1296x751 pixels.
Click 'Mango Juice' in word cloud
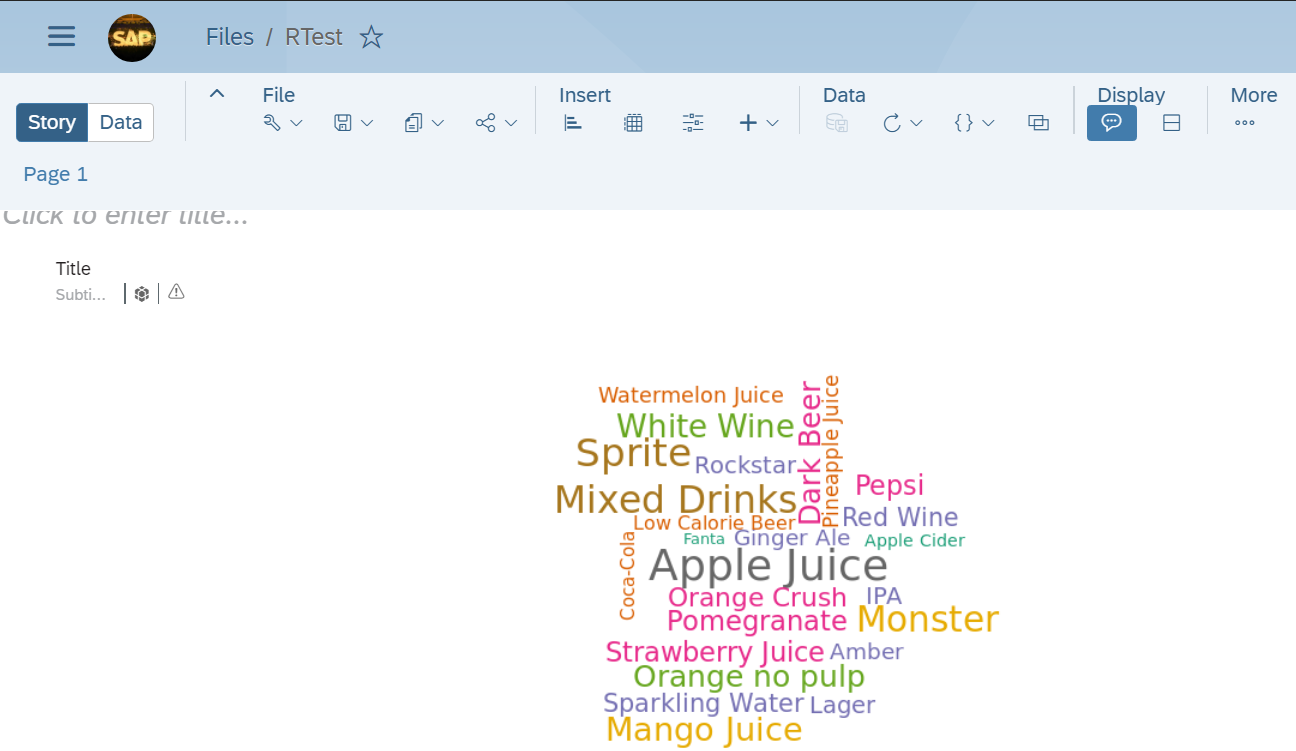(x=704, y=730)
